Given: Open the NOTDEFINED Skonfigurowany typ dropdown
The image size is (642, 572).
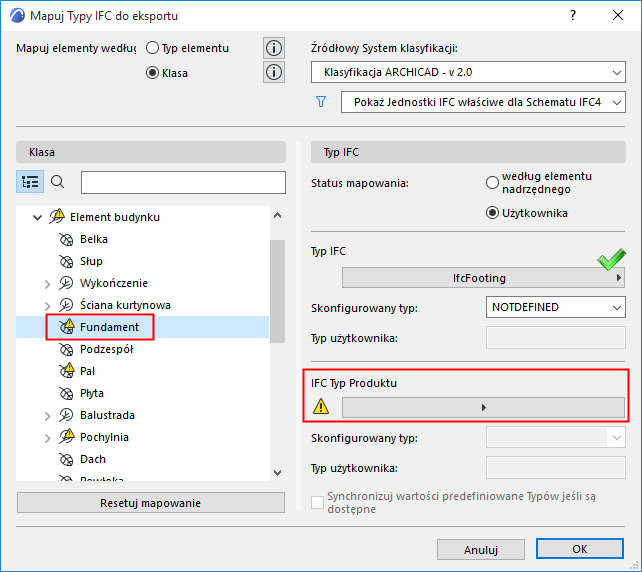Looking at the screenshot, I should (556, 307).
